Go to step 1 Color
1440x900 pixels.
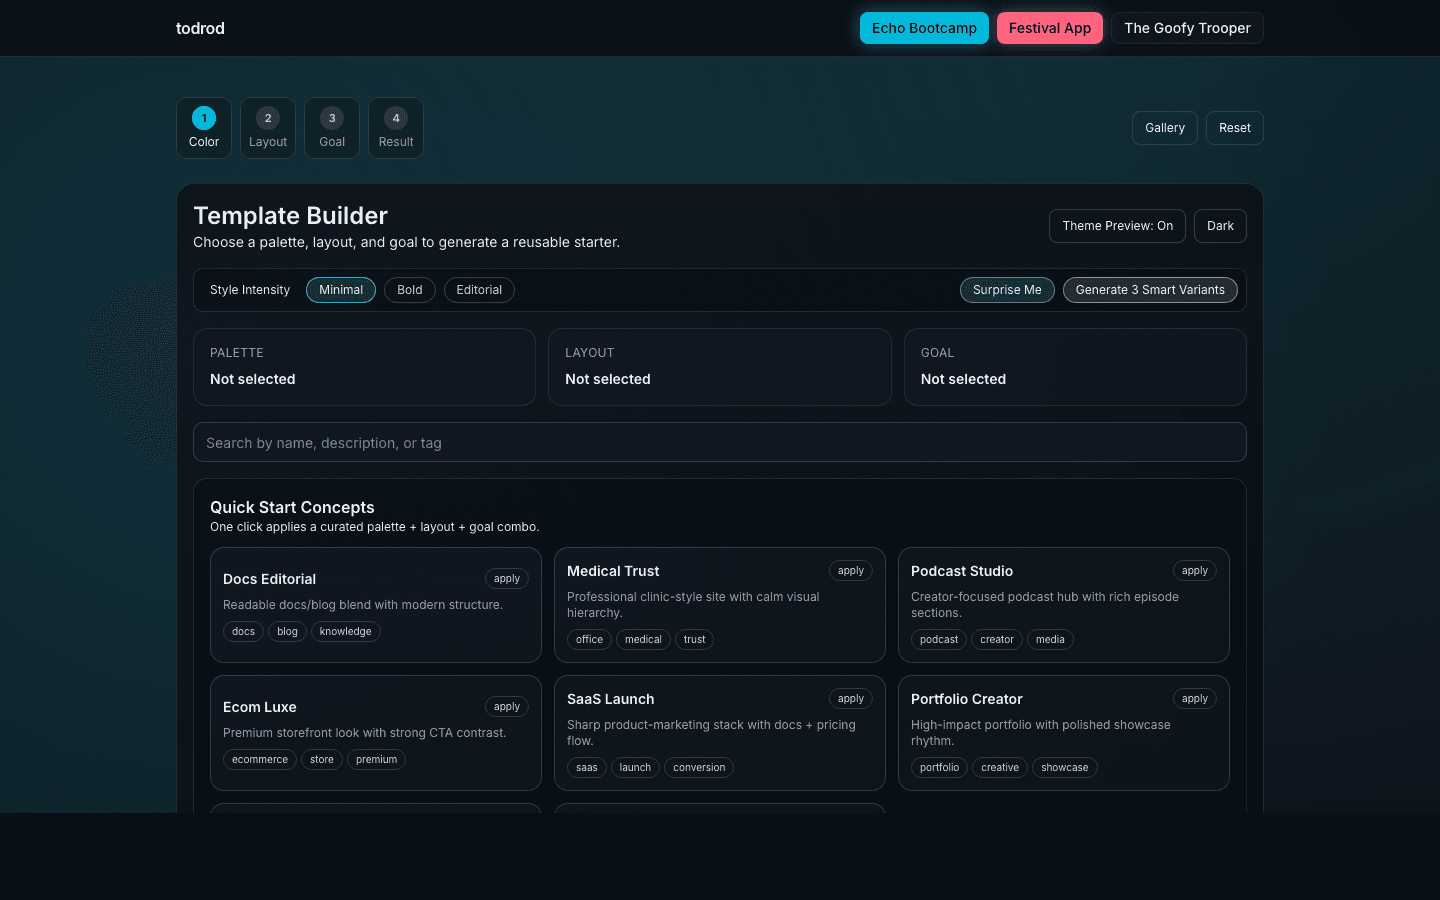[204, 128]
